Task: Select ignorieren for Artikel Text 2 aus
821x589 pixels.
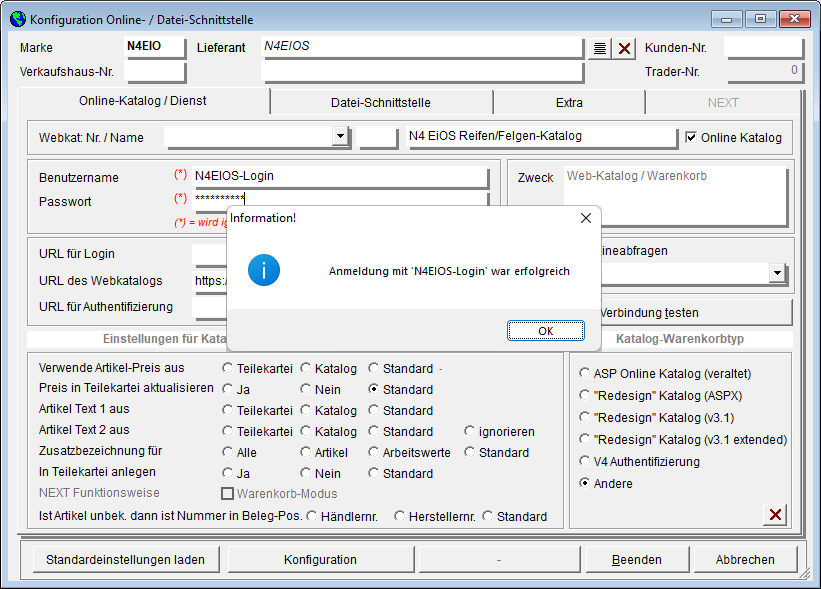Action: click(x=470, y=431)
